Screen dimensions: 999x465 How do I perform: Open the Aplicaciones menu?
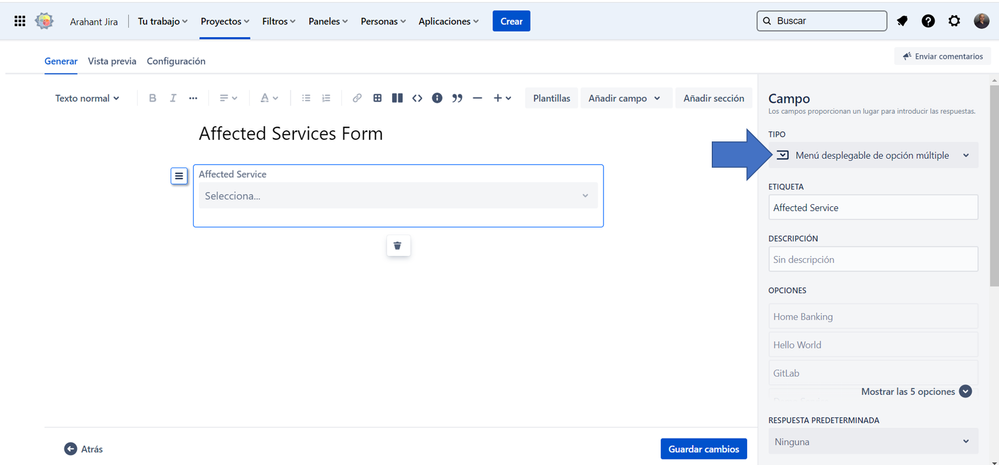pyautogui.click(x=449, y=21)
